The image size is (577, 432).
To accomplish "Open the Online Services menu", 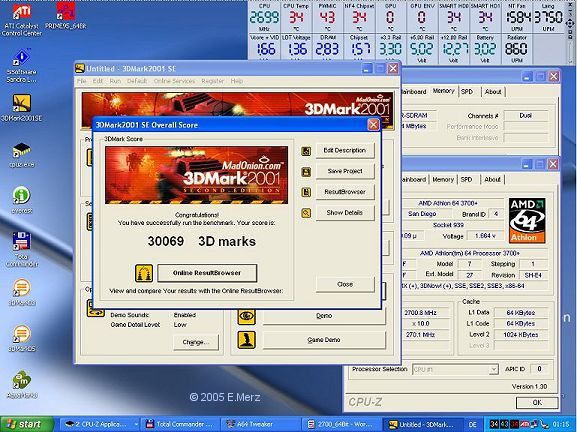I will (174, 81).
